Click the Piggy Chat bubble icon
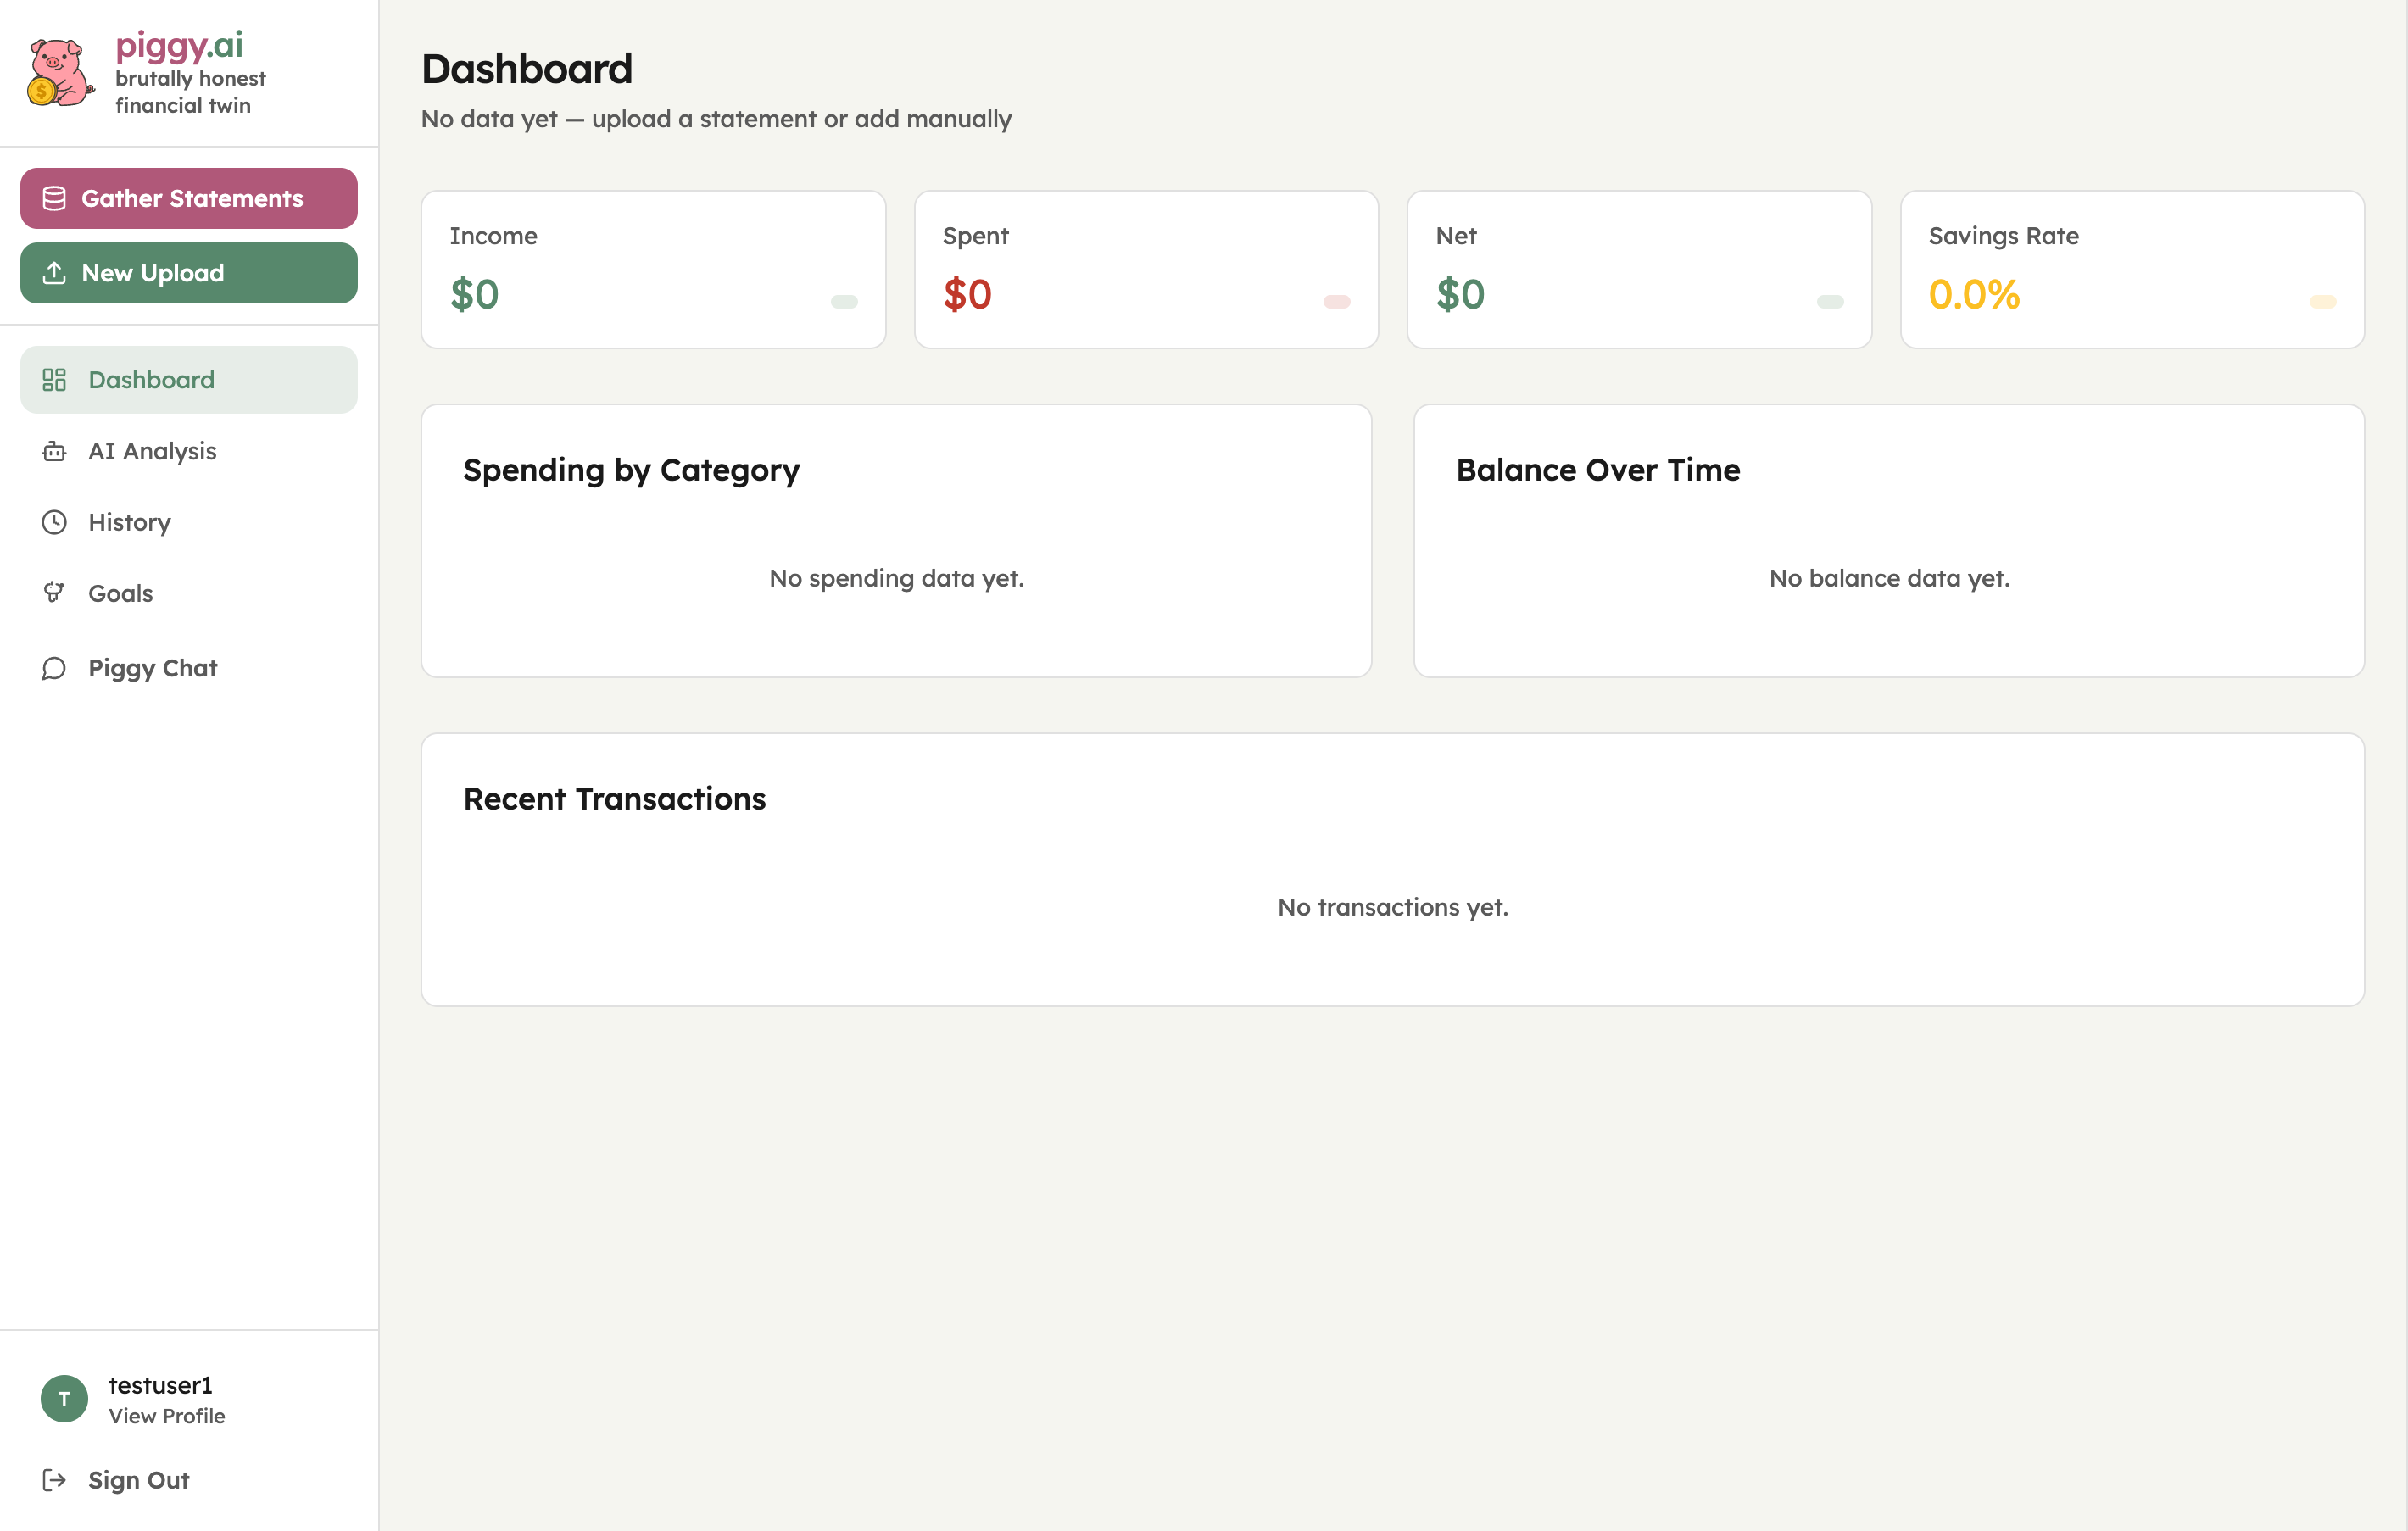The width and height of the screenshot is (2408, 1531). (x=54, y=668)
